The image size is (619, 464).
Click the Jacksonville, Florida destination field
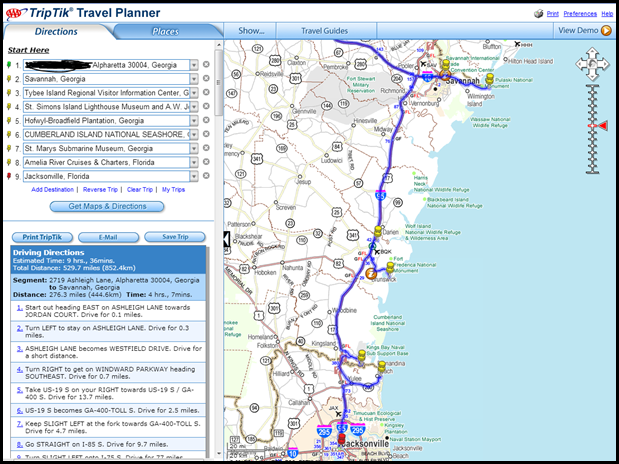point(107,176)
